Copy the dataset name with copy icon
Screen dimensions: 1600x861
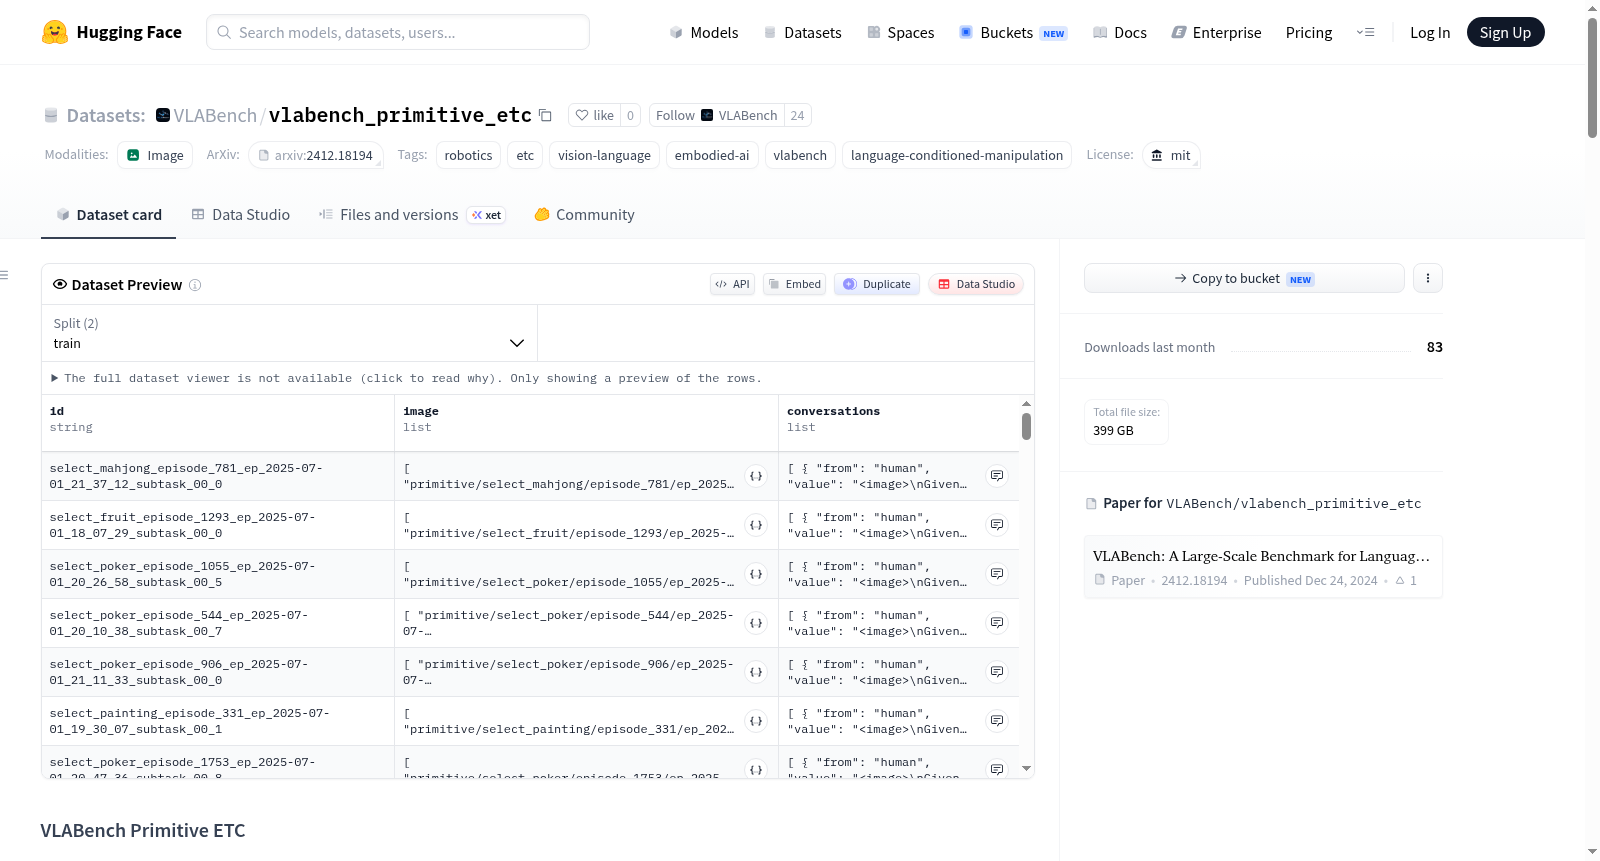tap(545, 115)
